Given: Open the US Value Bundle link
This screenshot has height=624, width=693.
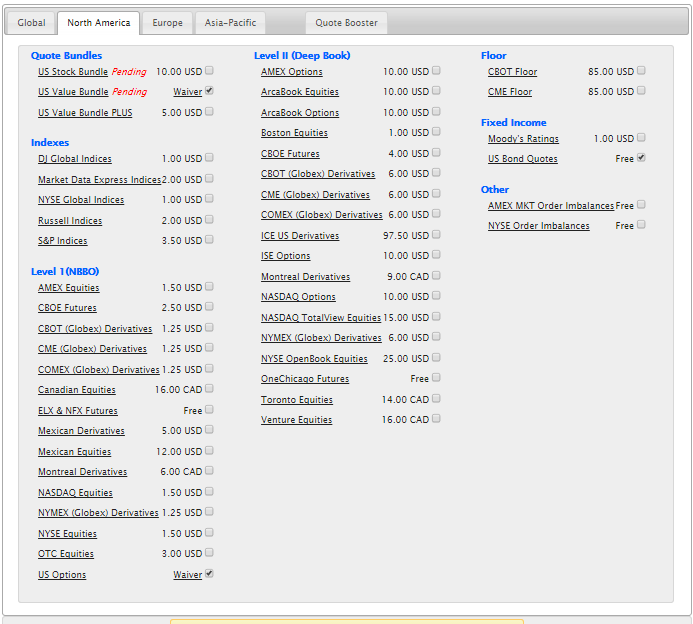Looking at the screenshot, I should [x=73, y=92].
